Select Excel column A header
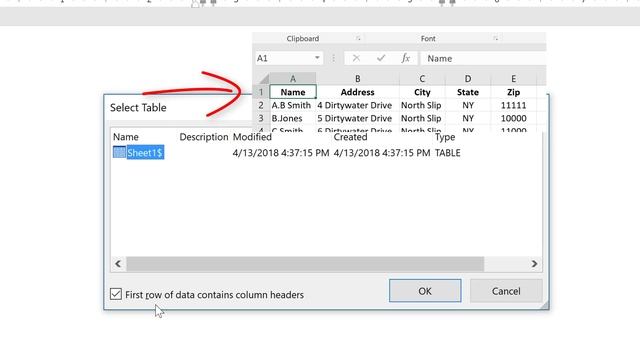Image resolution: width=640 pixels, height=360 pixels. [x=293, y=78]
